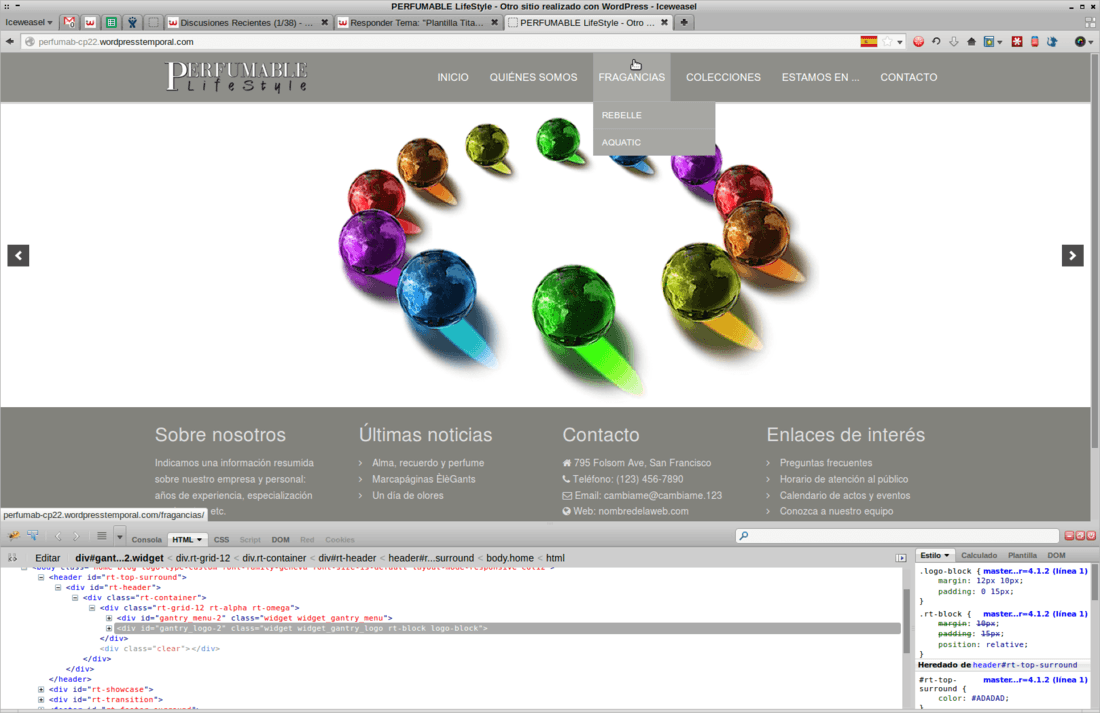Open the pinned green spreadsheet tab

pos(111,22)
